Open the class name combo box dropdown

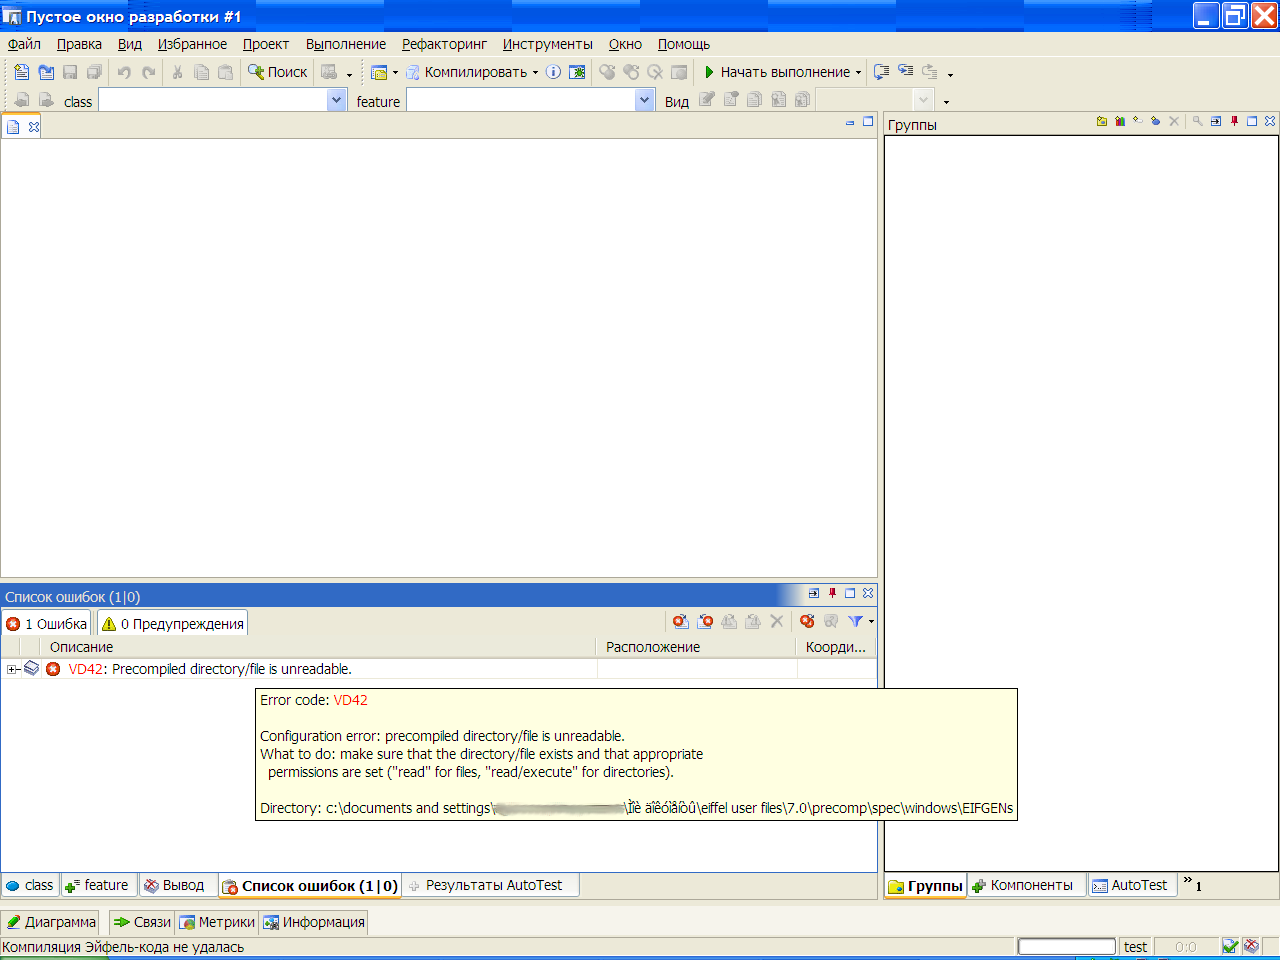(337, 101)
